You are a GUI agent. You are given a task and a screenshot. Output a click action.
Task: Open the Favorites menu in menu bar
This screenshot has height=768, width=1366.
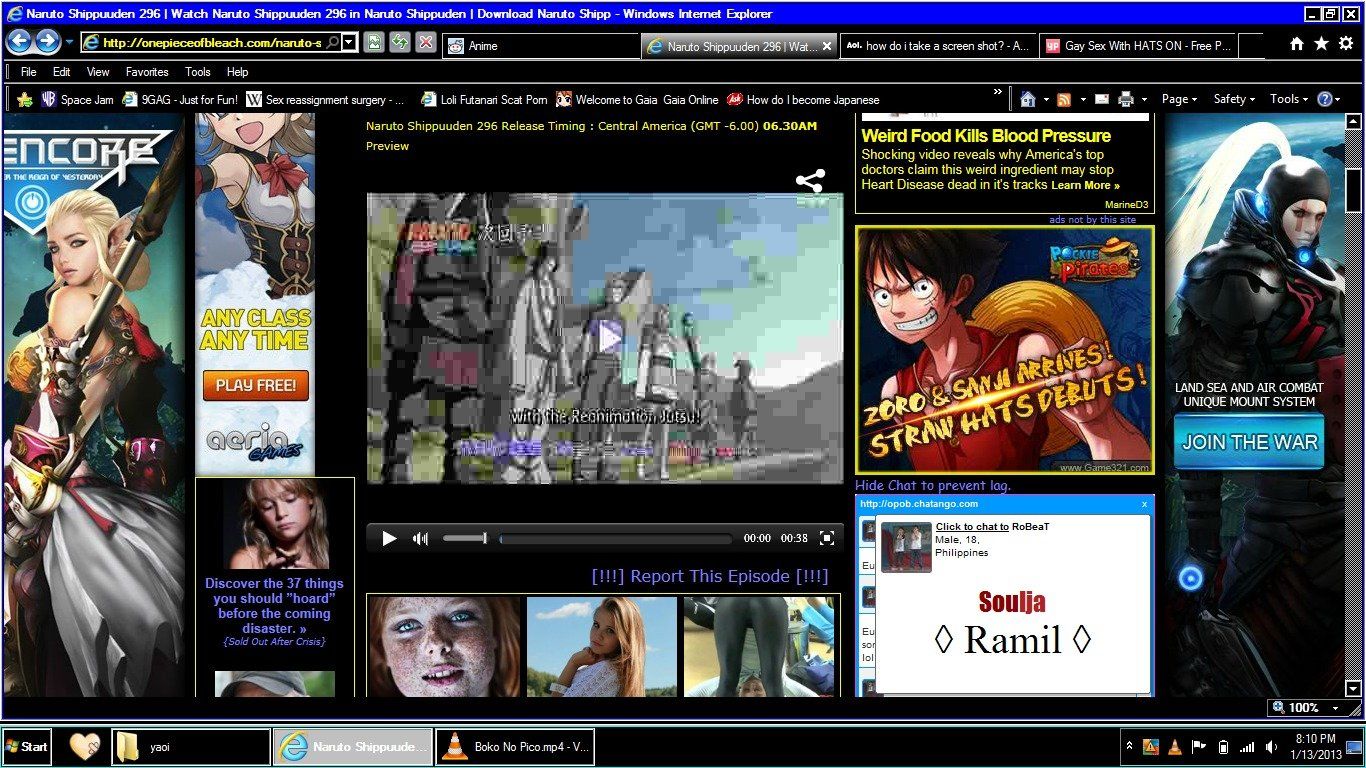[147, 72]
